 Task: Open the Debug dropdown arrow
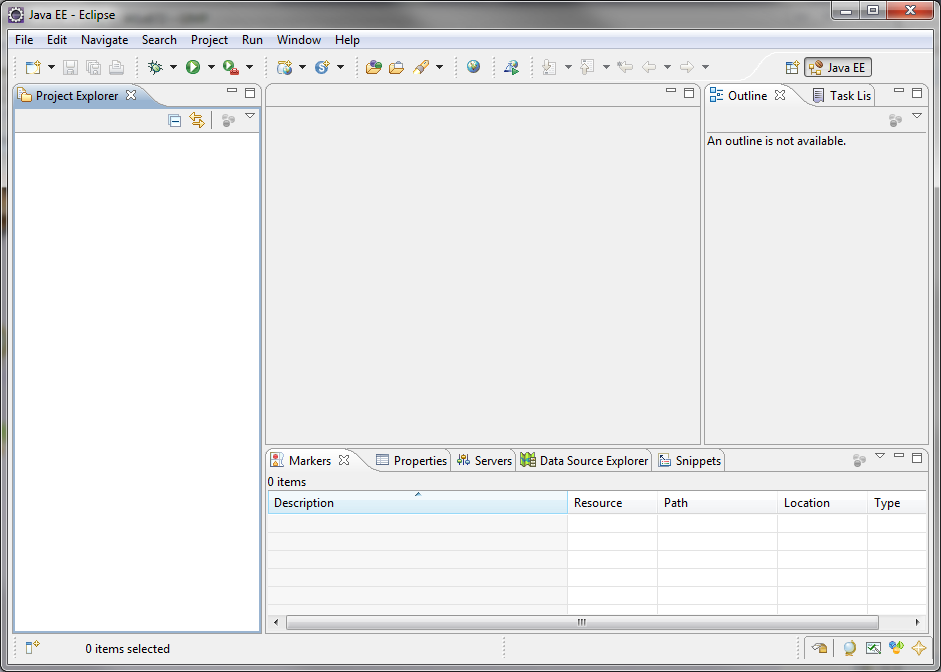[173, 67]
